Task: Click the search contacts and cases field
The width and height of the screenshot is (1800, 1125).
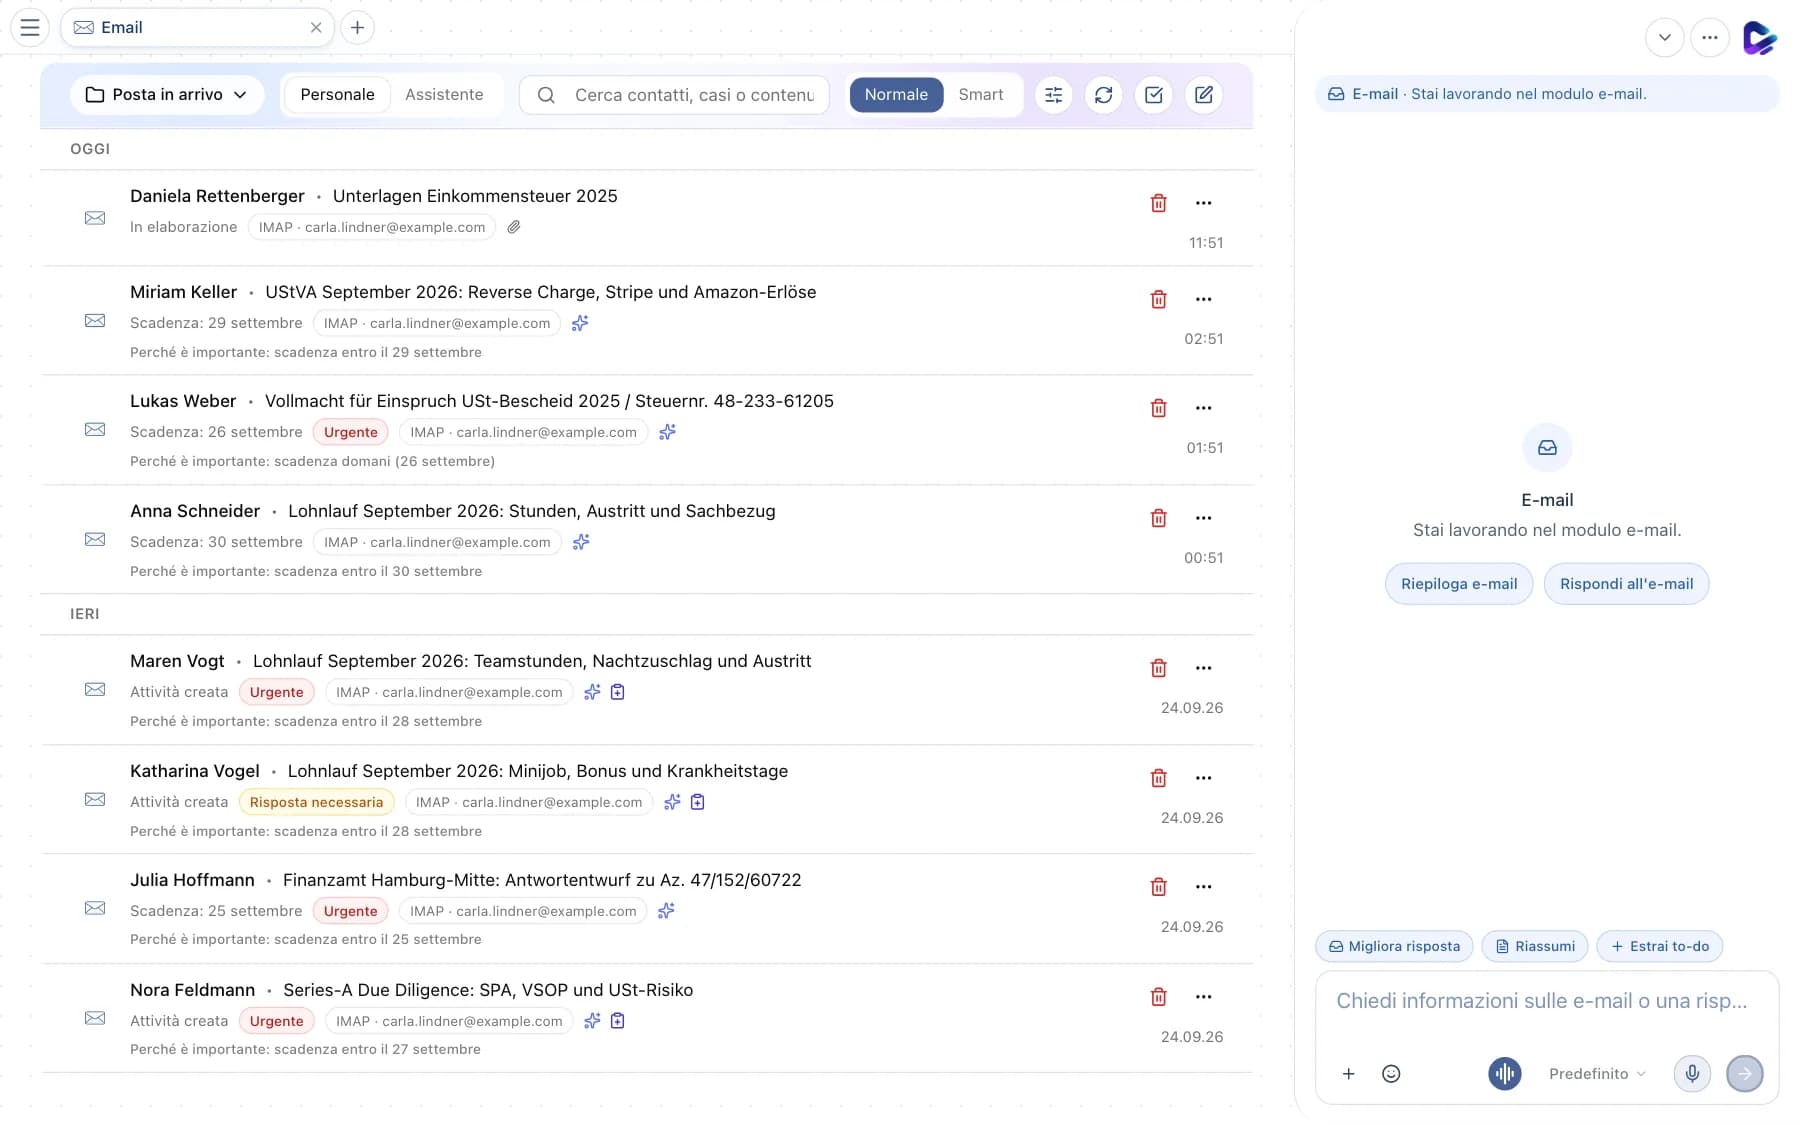Action: 674,95
